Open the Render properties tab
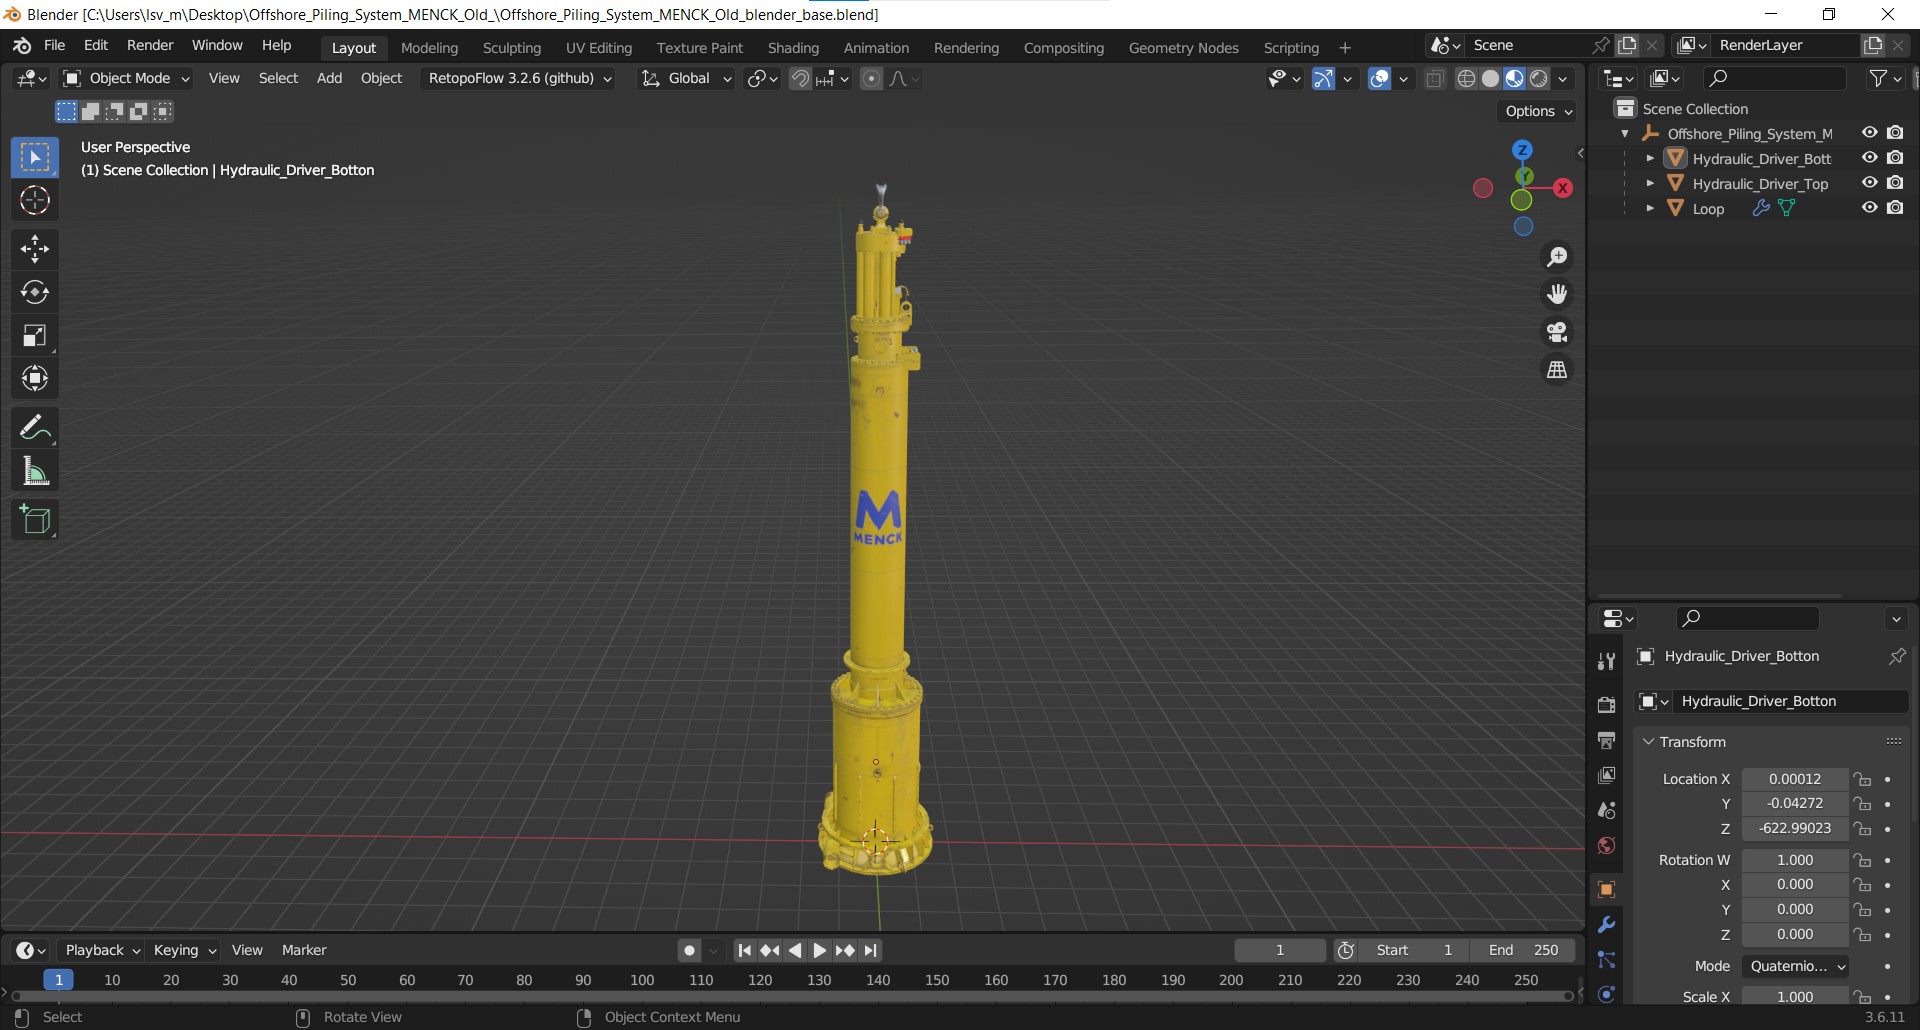The height and width of the screenshot is (1030, 1920). coord(1606,705)
